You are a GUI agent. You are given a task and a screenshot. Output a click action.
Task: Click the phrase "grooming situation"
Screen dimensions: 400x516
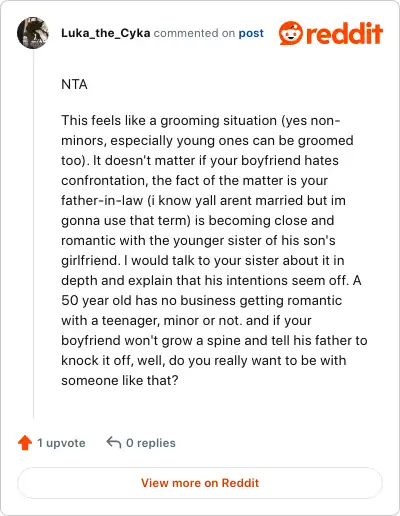[x=218, y=120]
